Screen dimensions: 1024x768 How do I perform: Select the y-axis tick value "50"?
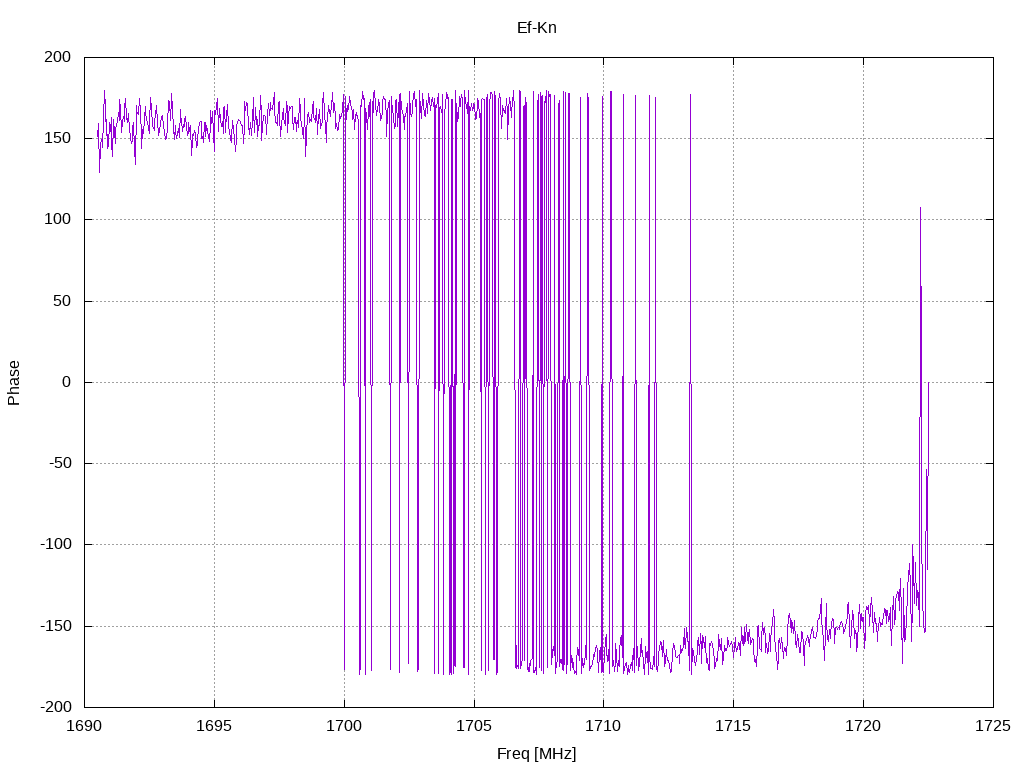(x=62, y=300)
